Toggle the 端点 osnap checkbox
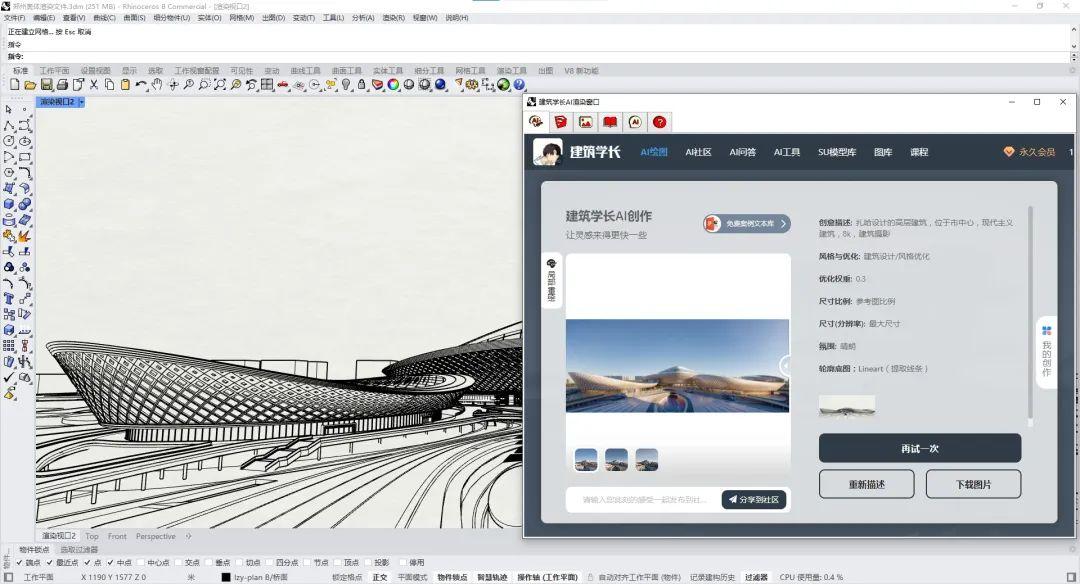 click(x=19, y=563)
